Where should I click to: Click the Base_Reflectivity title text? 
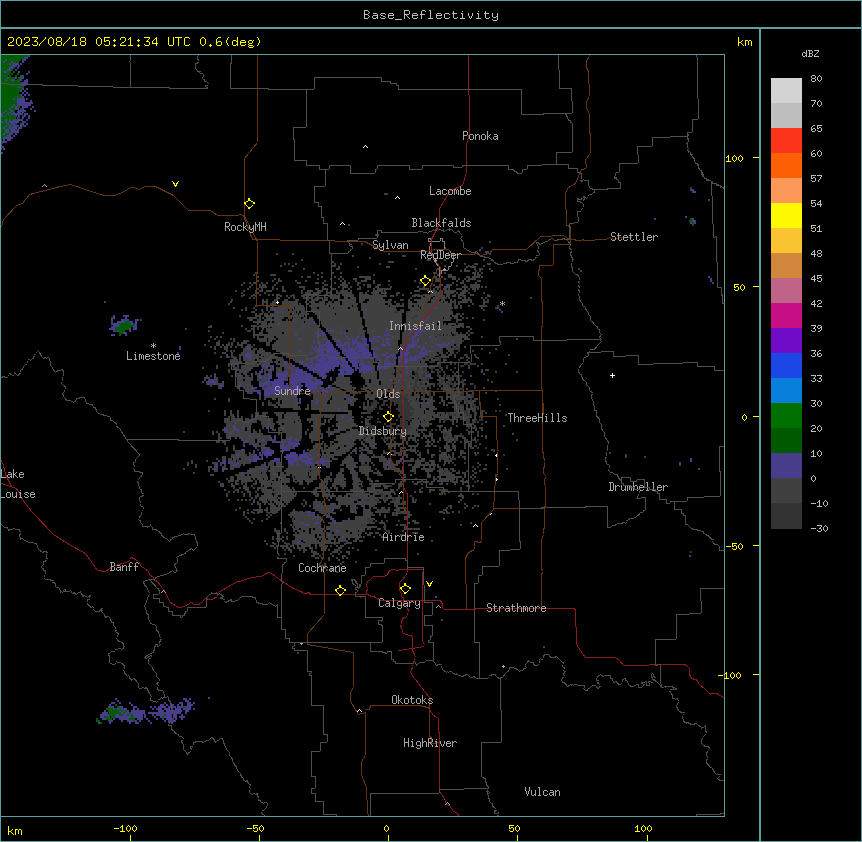pos(431,15)
